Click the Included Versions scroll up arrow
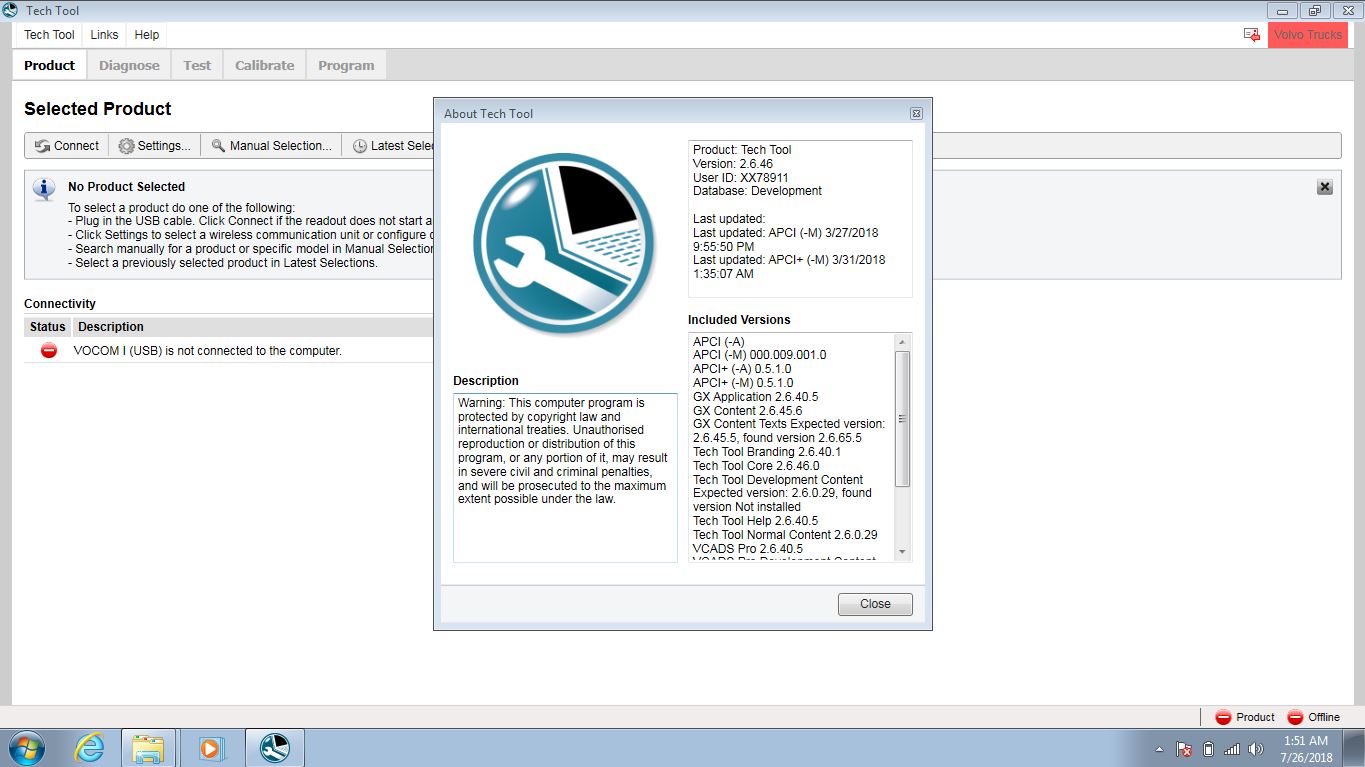This screenshot has width=1365, height=767. 902,342
